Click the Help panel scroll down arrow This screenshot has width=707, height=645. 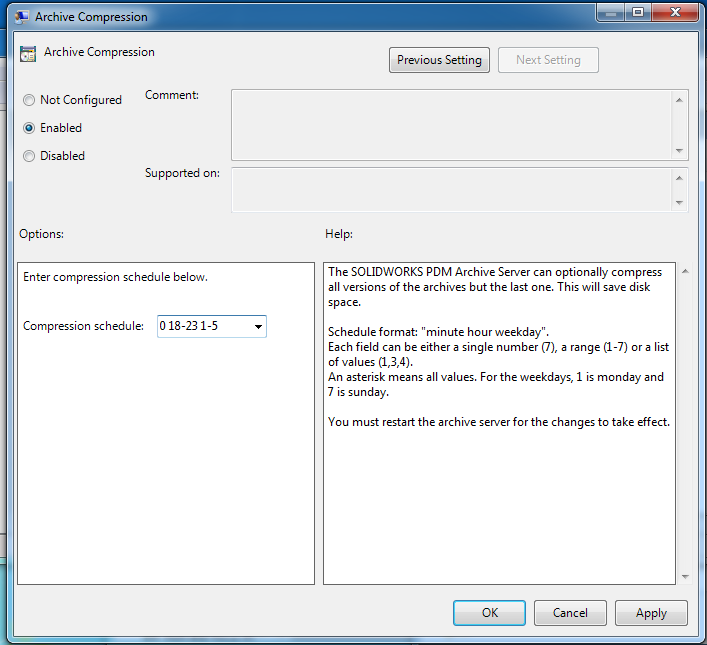pyautogui.click(x=684, y=576)
